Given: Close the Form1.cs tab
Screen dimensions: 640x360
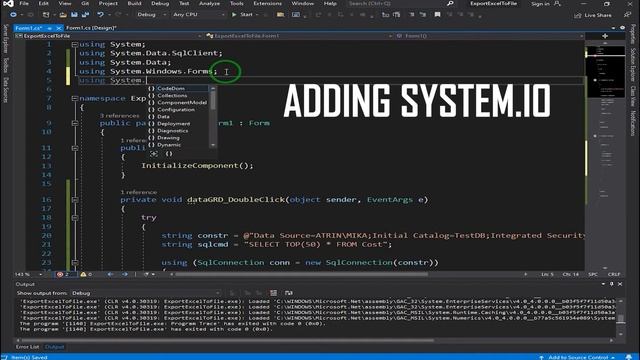Looking at the screenshot, I should [x=58, y=28].
